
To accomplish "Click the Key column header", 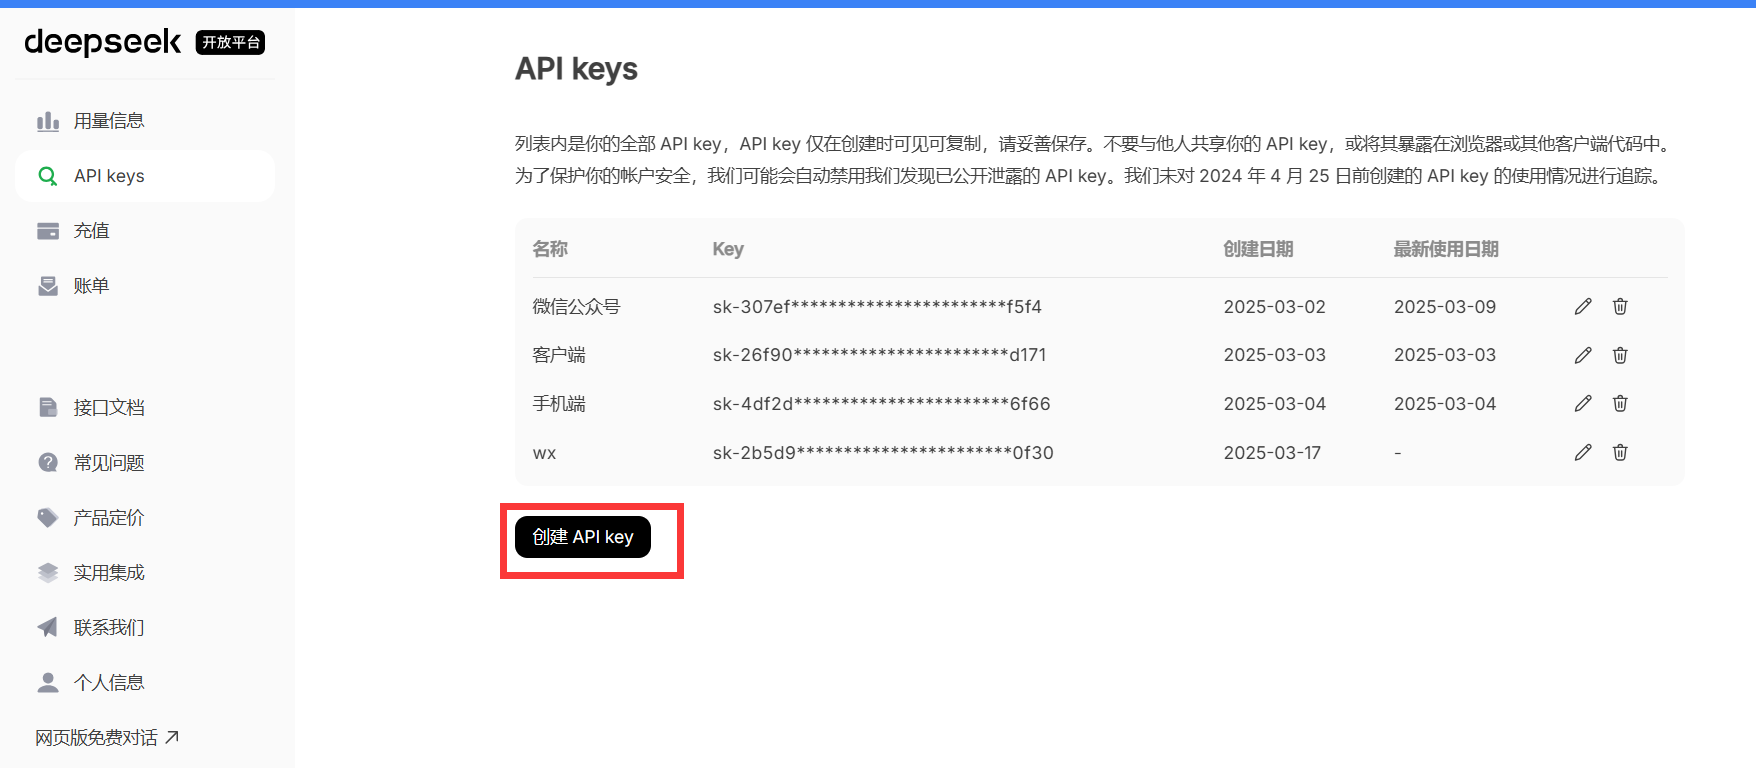I will point(728,249).
